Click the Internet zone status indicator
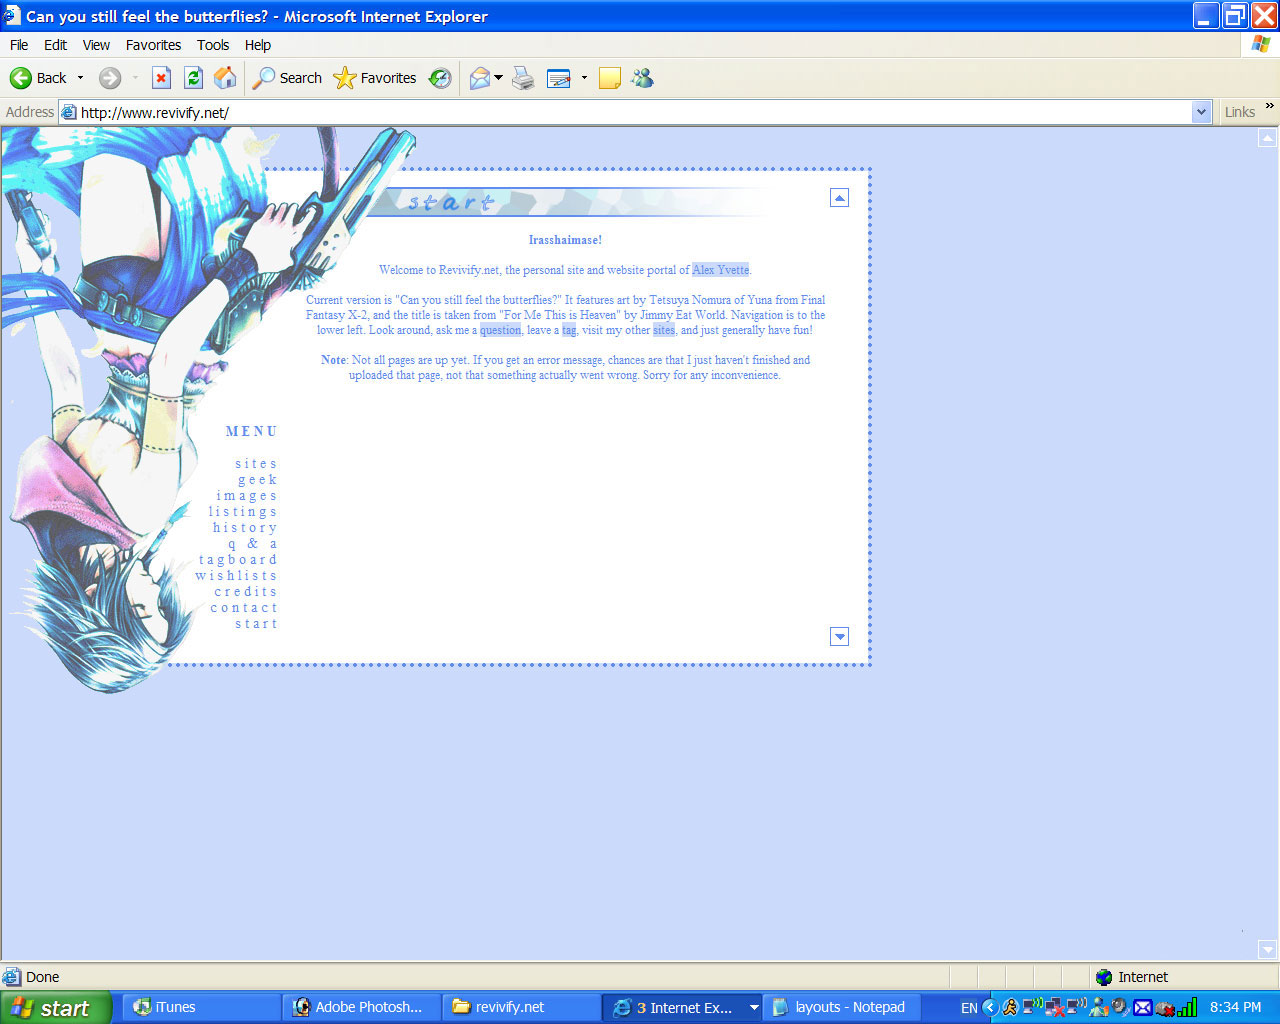This screenshot has width=1280, height=1024. pyautogui.click(x=1132, y=977)
